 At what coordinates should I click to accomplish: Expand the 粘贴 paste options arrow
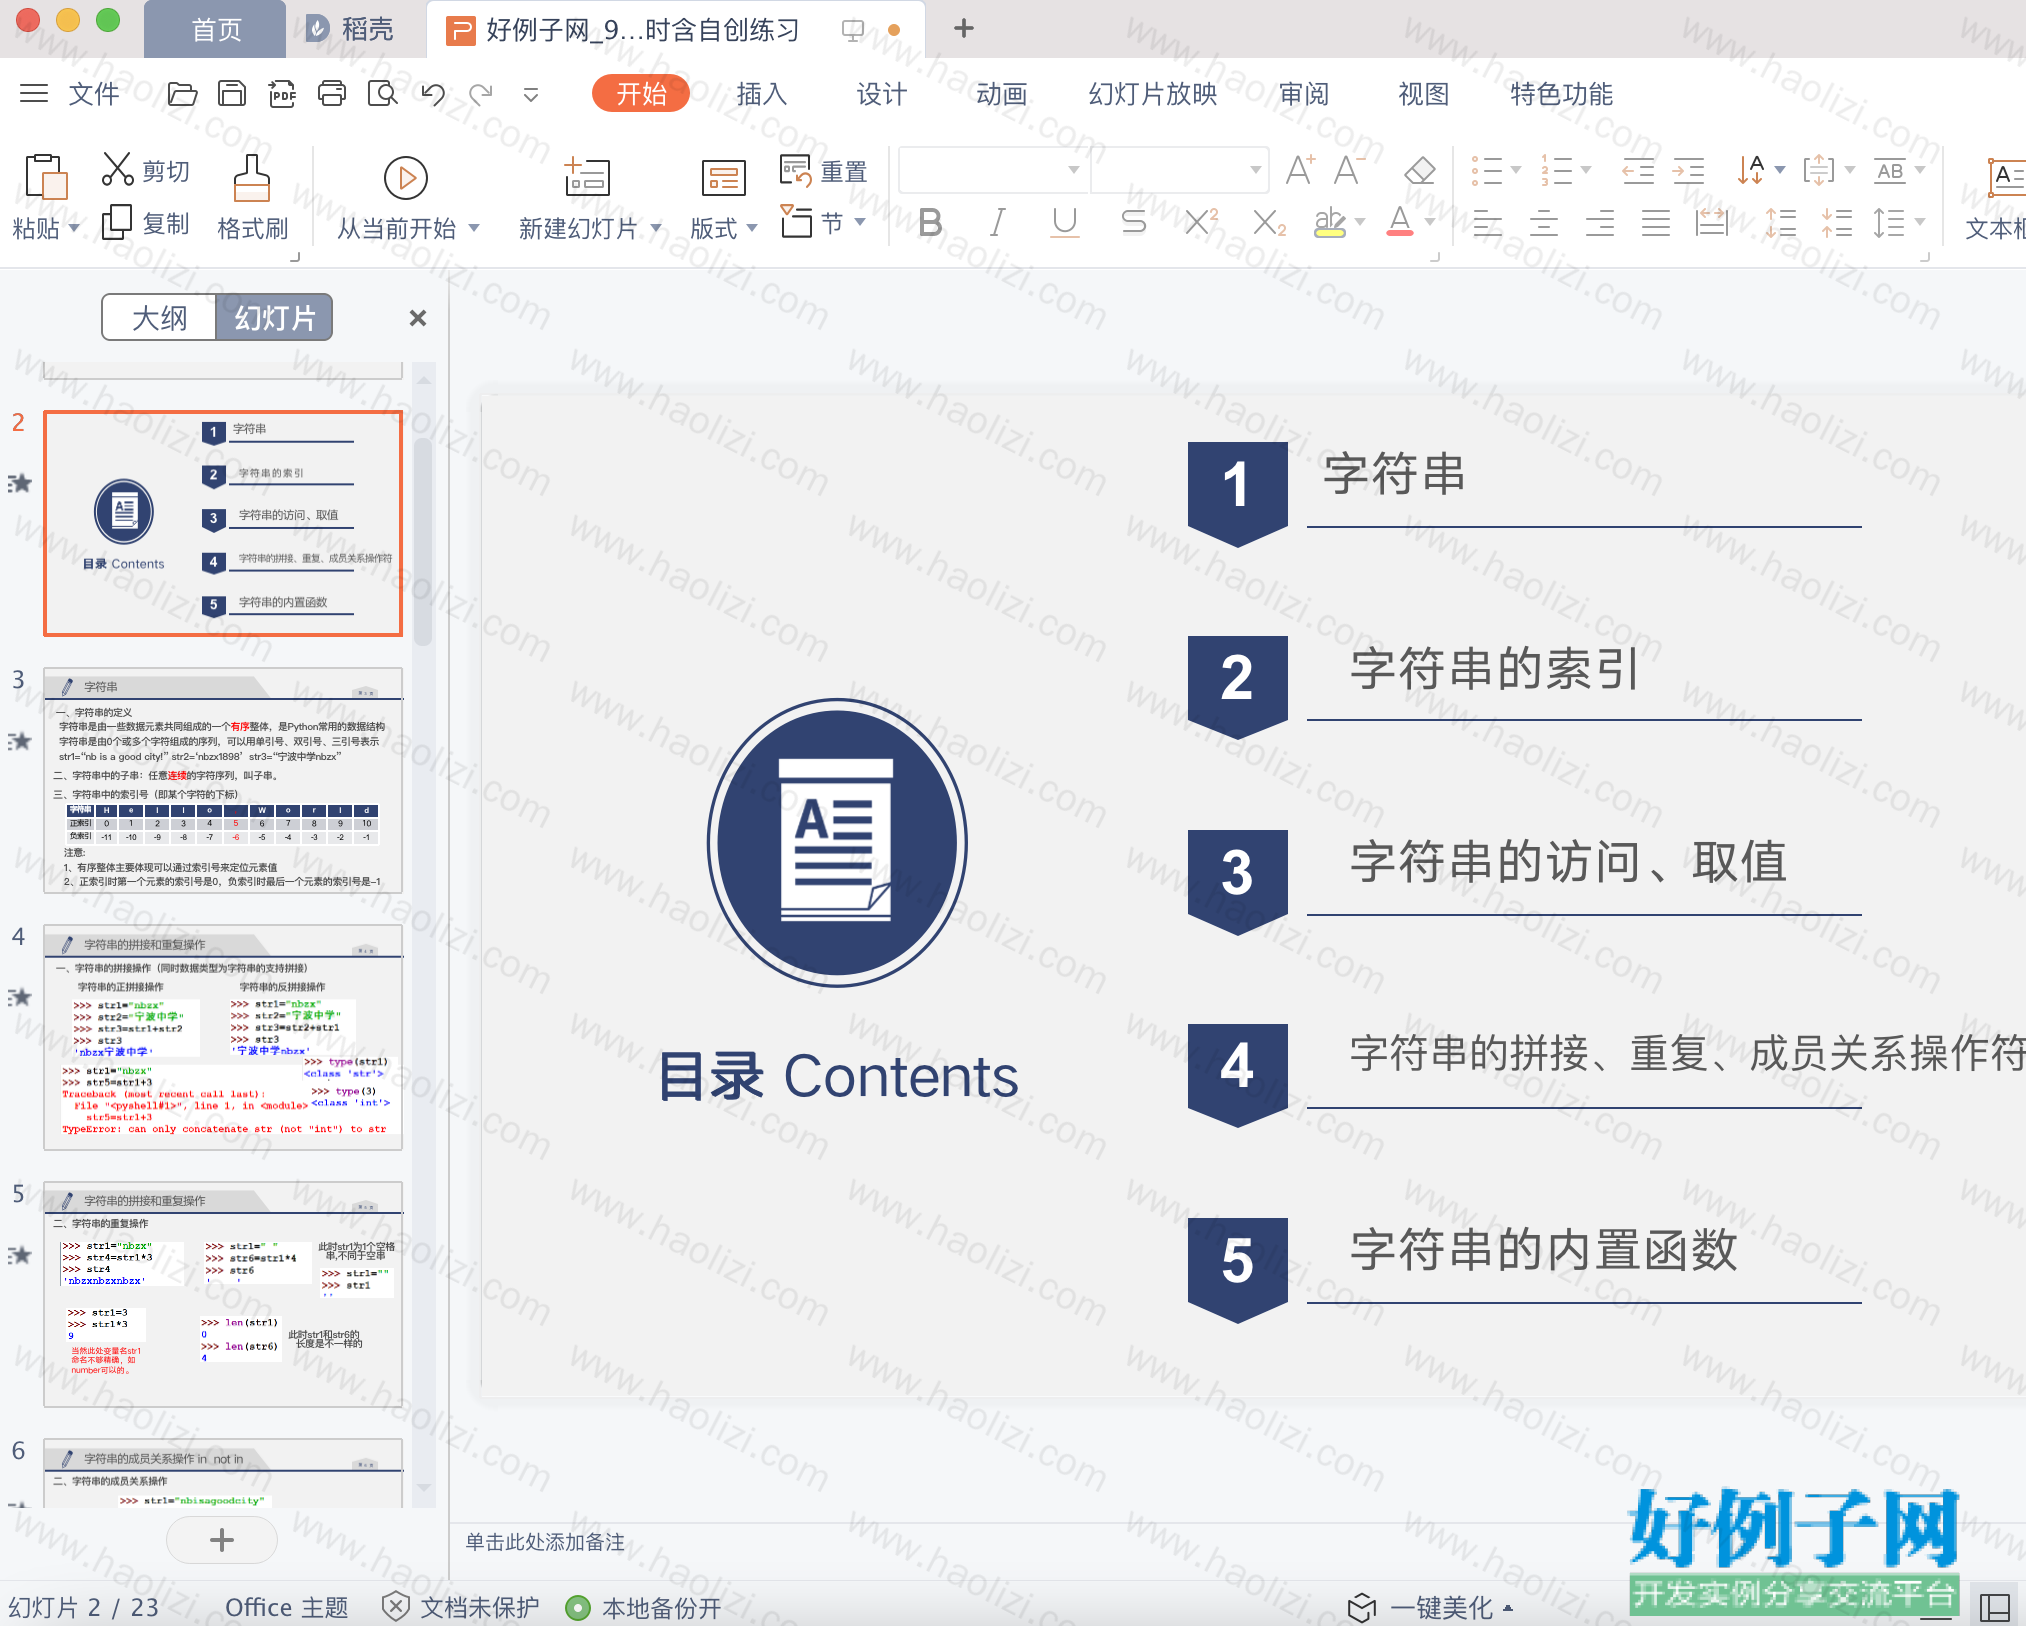point(74,228)
